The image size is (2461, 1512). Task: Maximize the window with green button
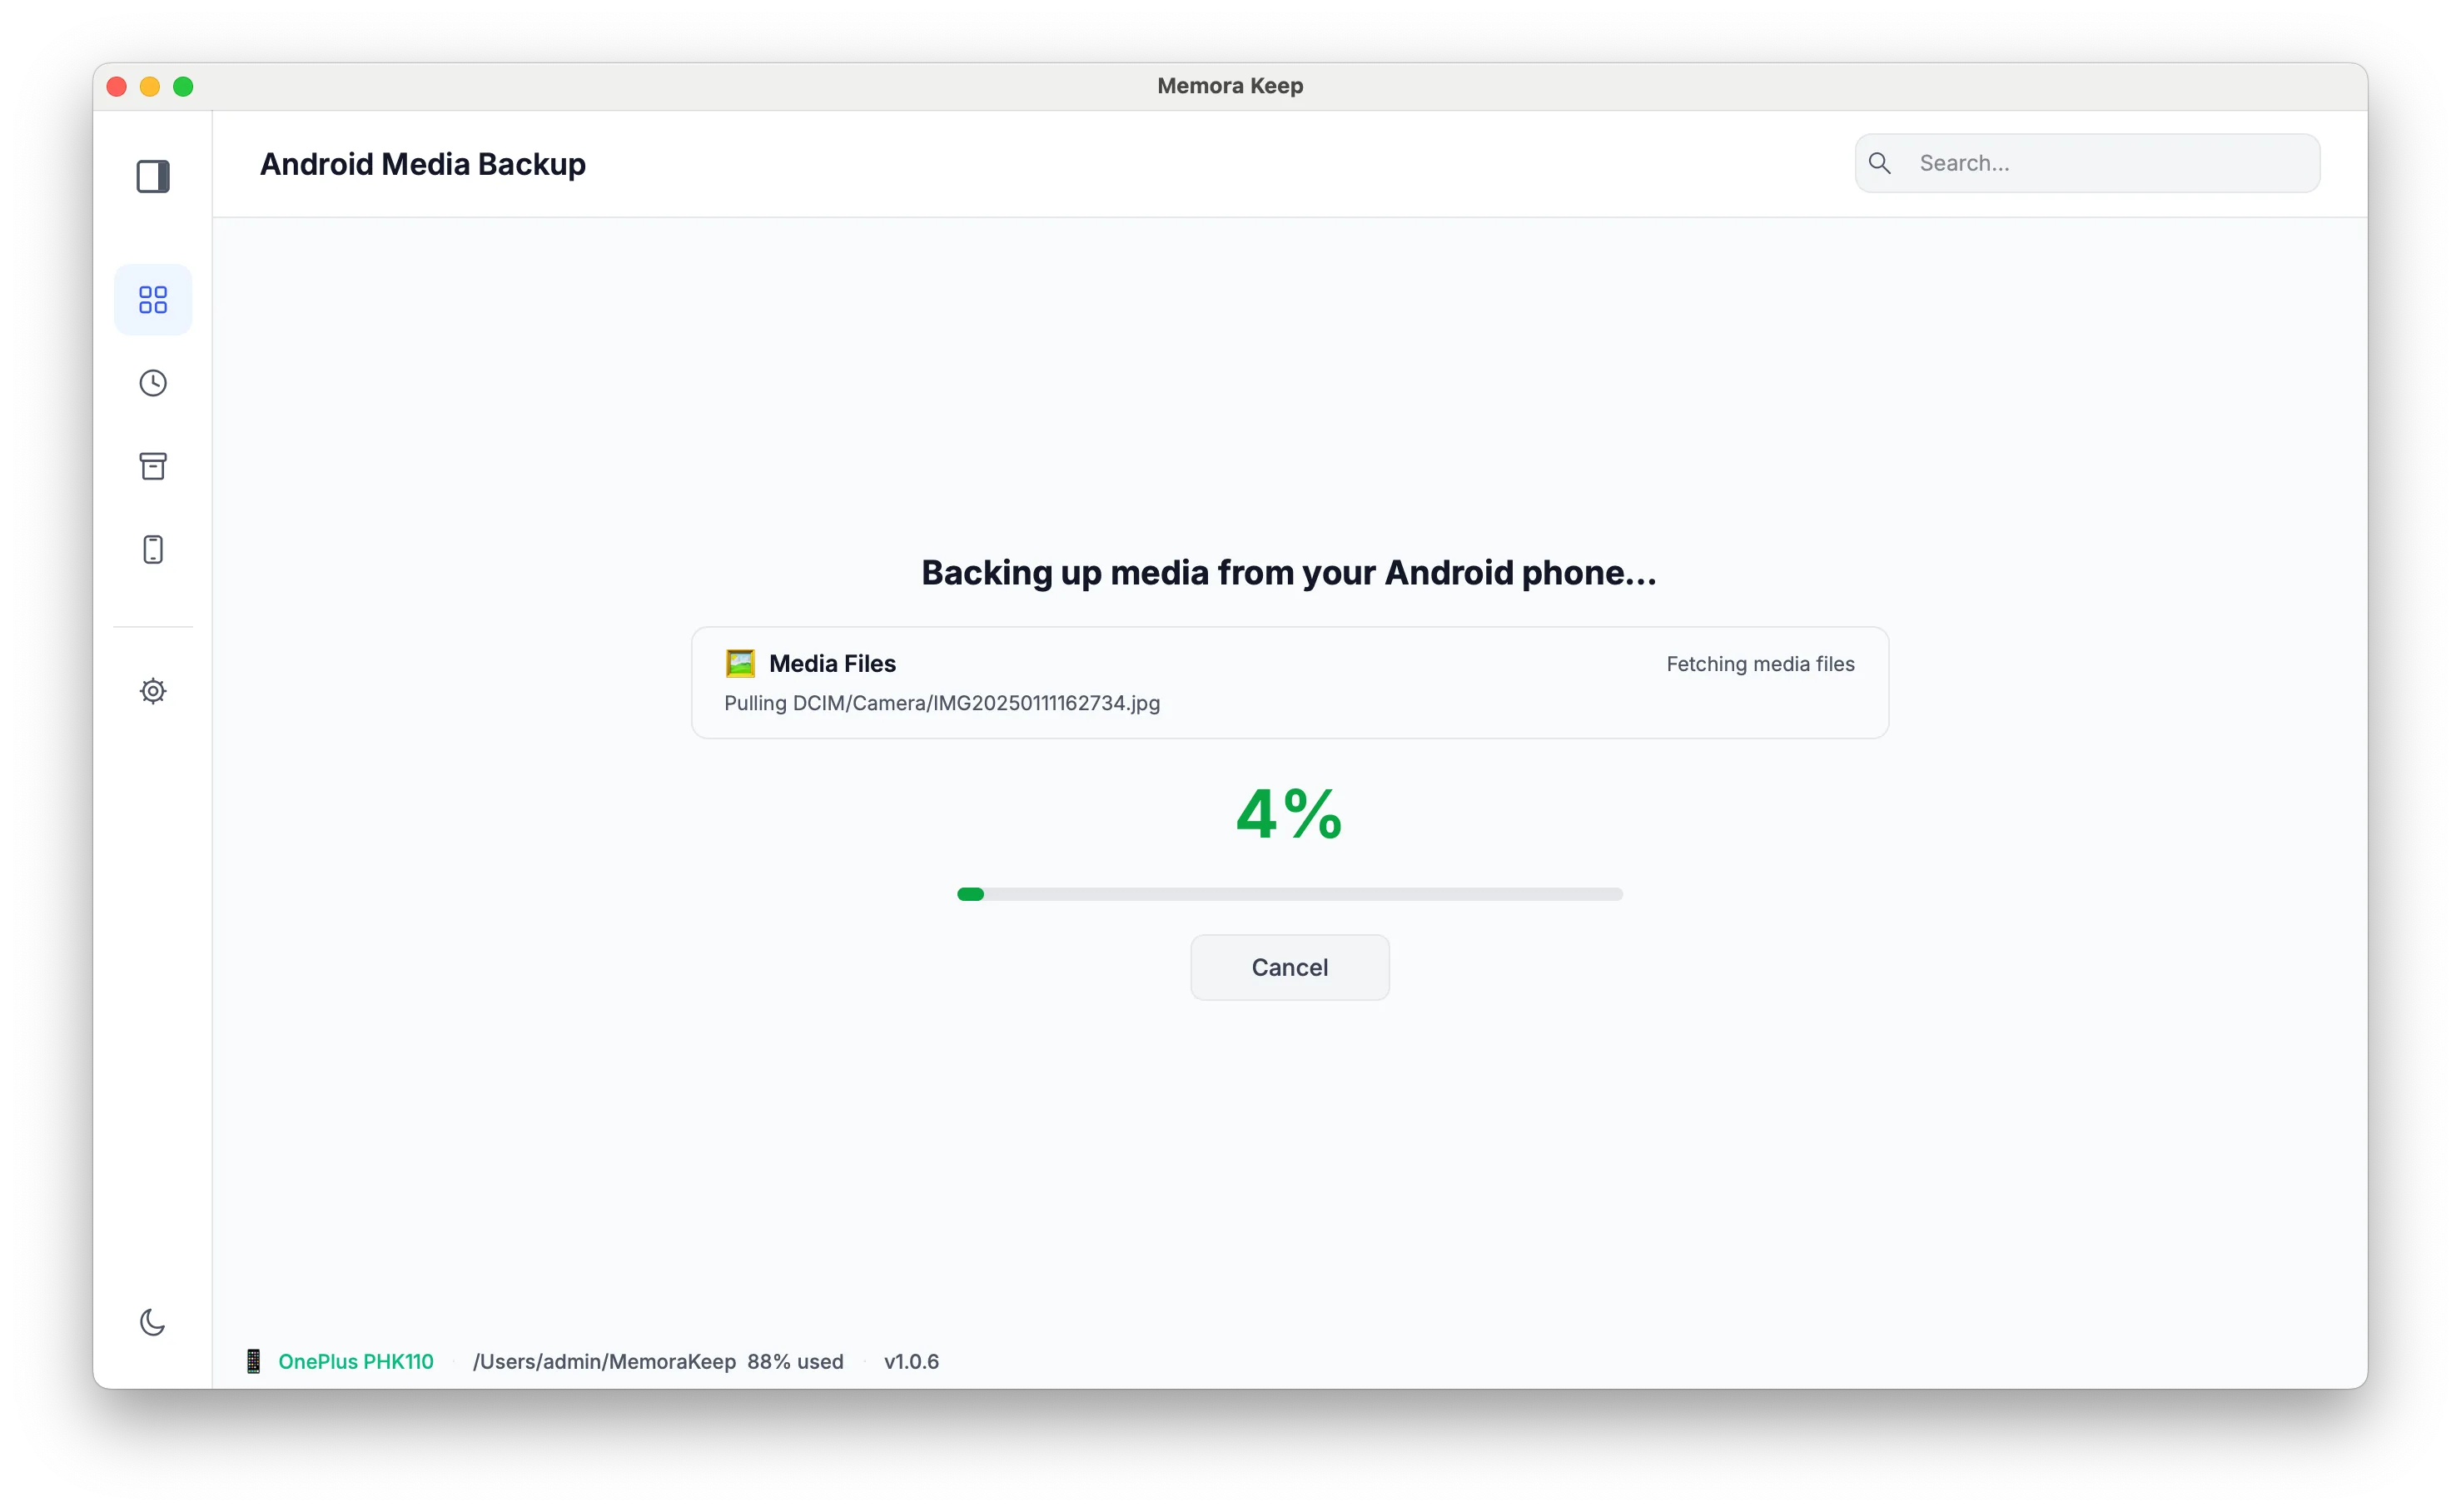point(183,87)
